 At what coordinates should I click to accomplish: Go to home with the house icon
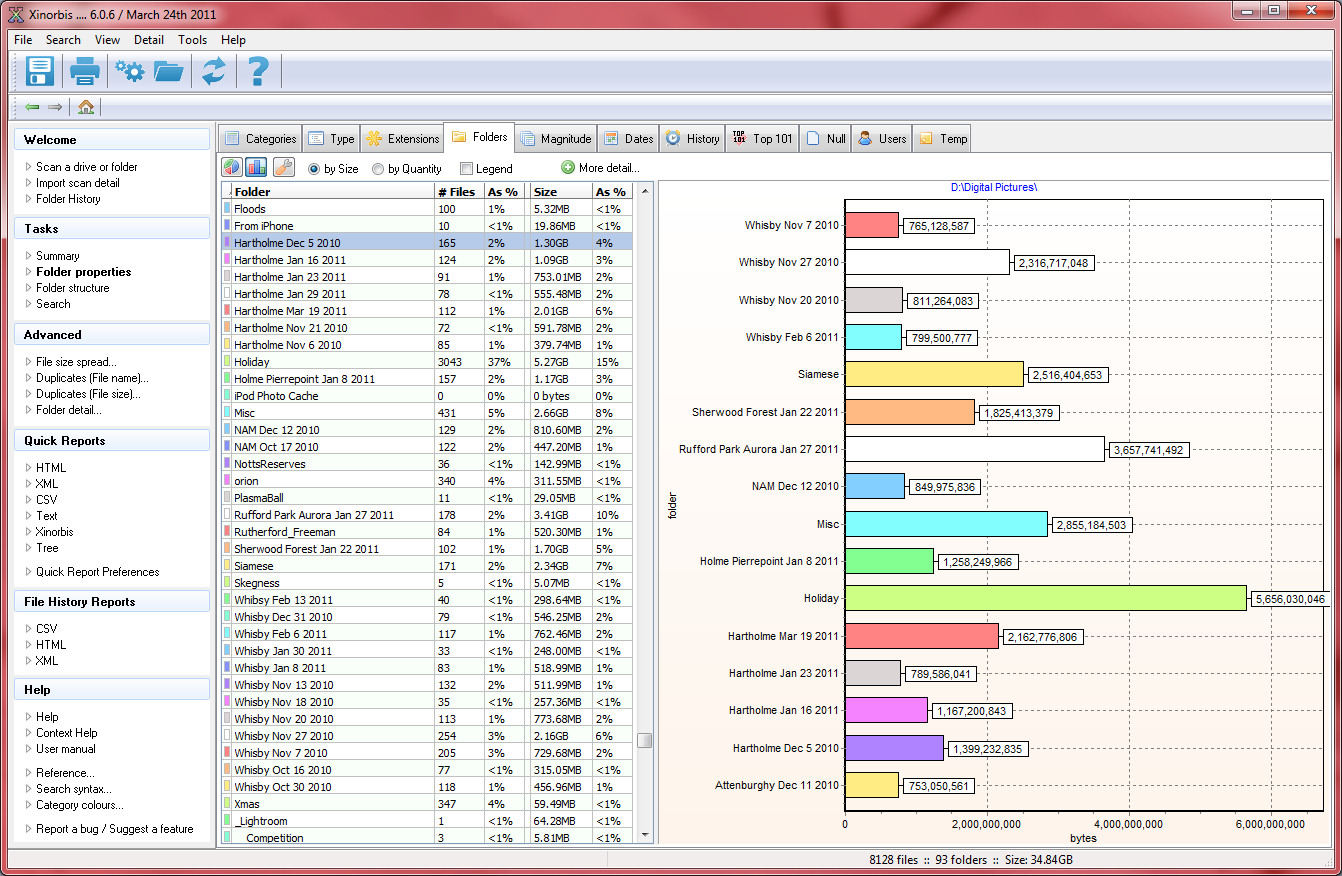point(86,107)
